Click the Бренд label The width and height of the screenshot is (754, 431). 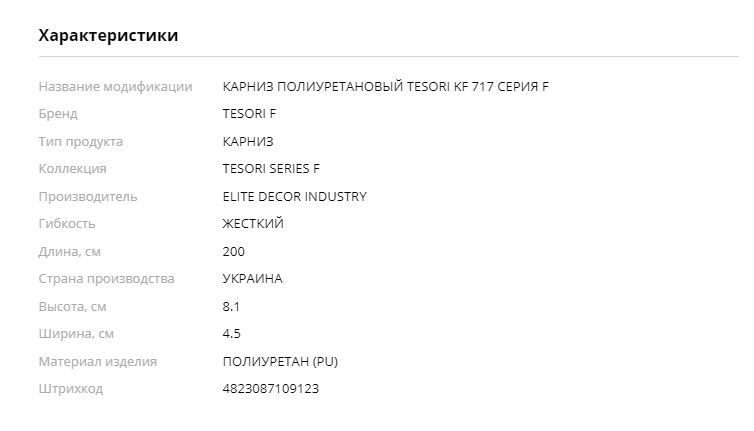pyautogui.click(x=58, y=114)
